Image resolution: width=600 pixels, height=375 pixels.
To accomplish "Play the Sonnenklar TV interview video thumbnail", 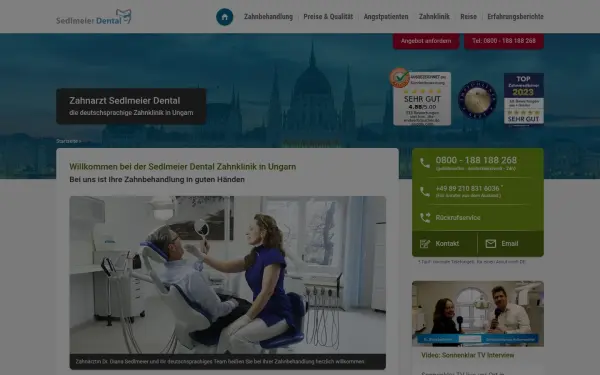I will 478,314.
